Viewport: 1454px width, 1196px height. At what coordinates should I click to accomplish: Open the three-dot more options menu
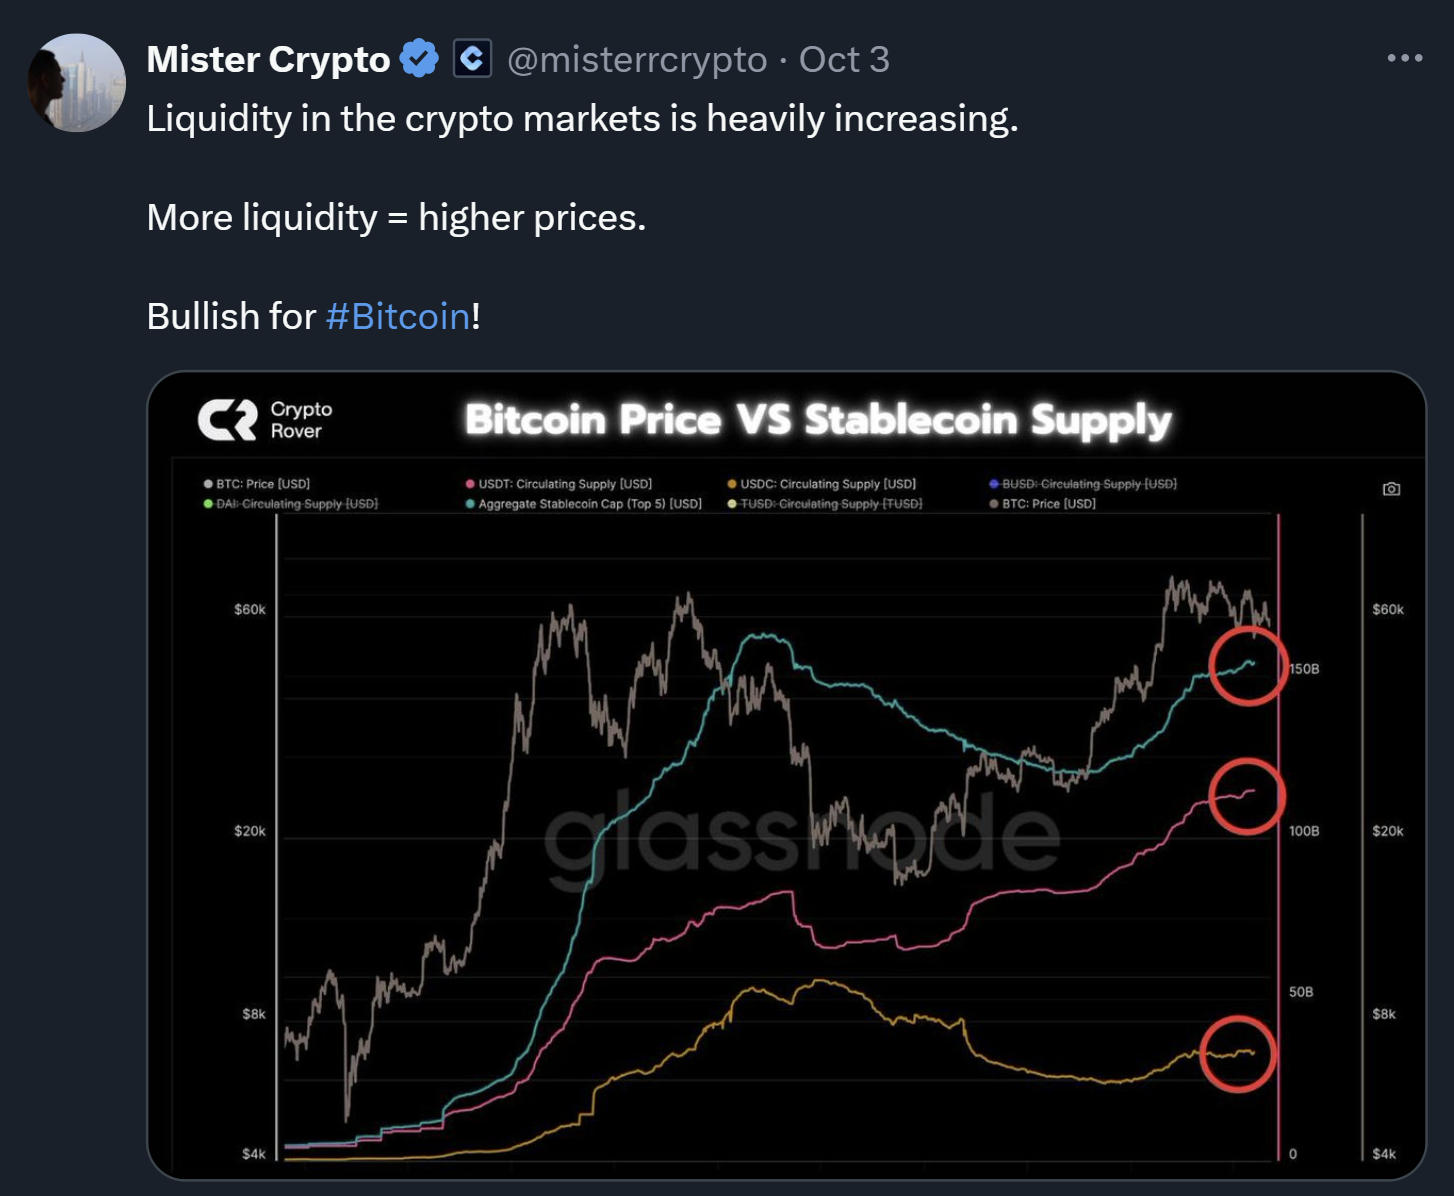coord(1404,58)
